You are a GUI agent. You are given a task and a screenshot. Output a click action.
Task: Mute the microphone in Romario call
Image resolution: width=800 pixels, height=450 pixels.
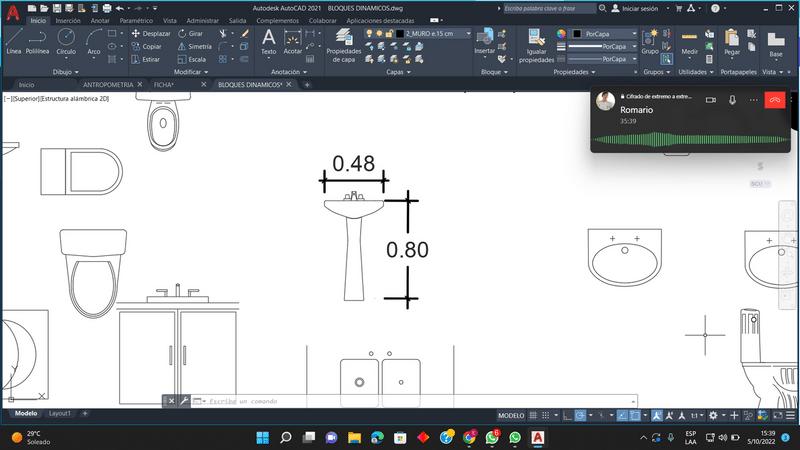pyautogui.click(x=732, y=100)
